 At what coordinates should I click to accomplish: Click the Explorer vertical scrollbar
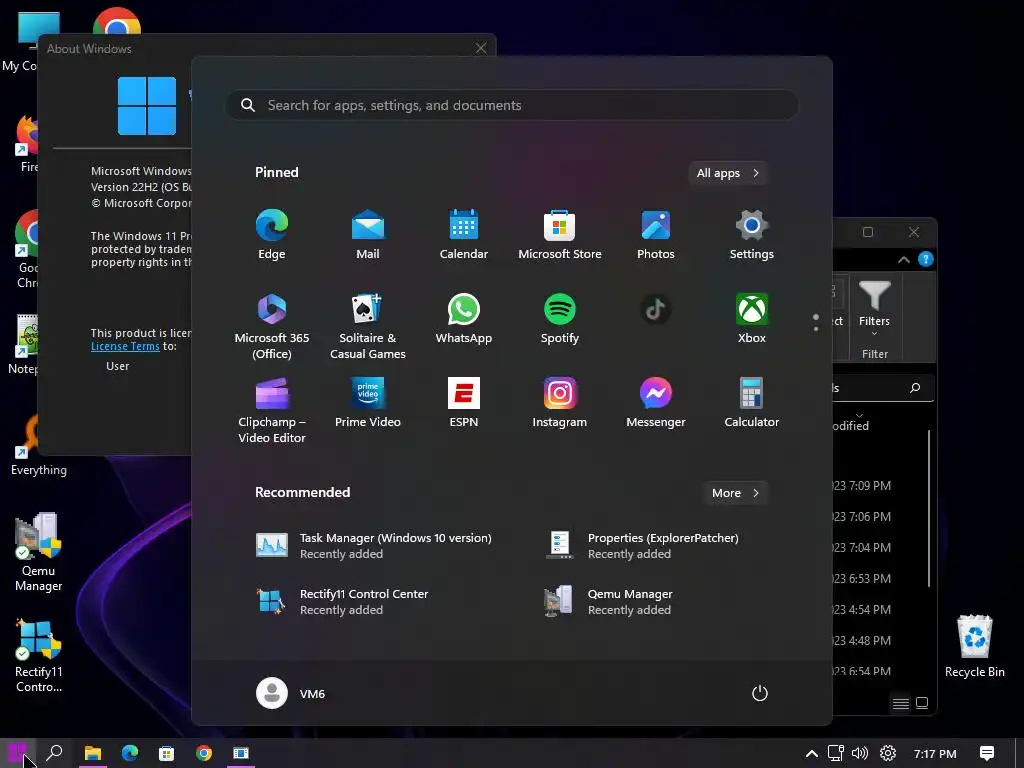[x=929, y=508]
